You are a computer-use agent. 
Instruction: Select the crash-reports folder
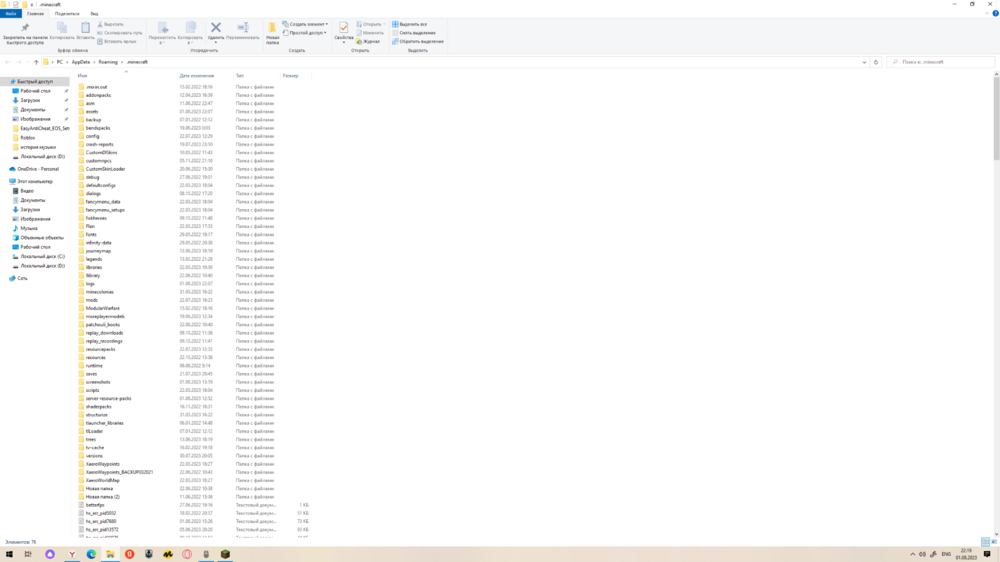(99, 144)
